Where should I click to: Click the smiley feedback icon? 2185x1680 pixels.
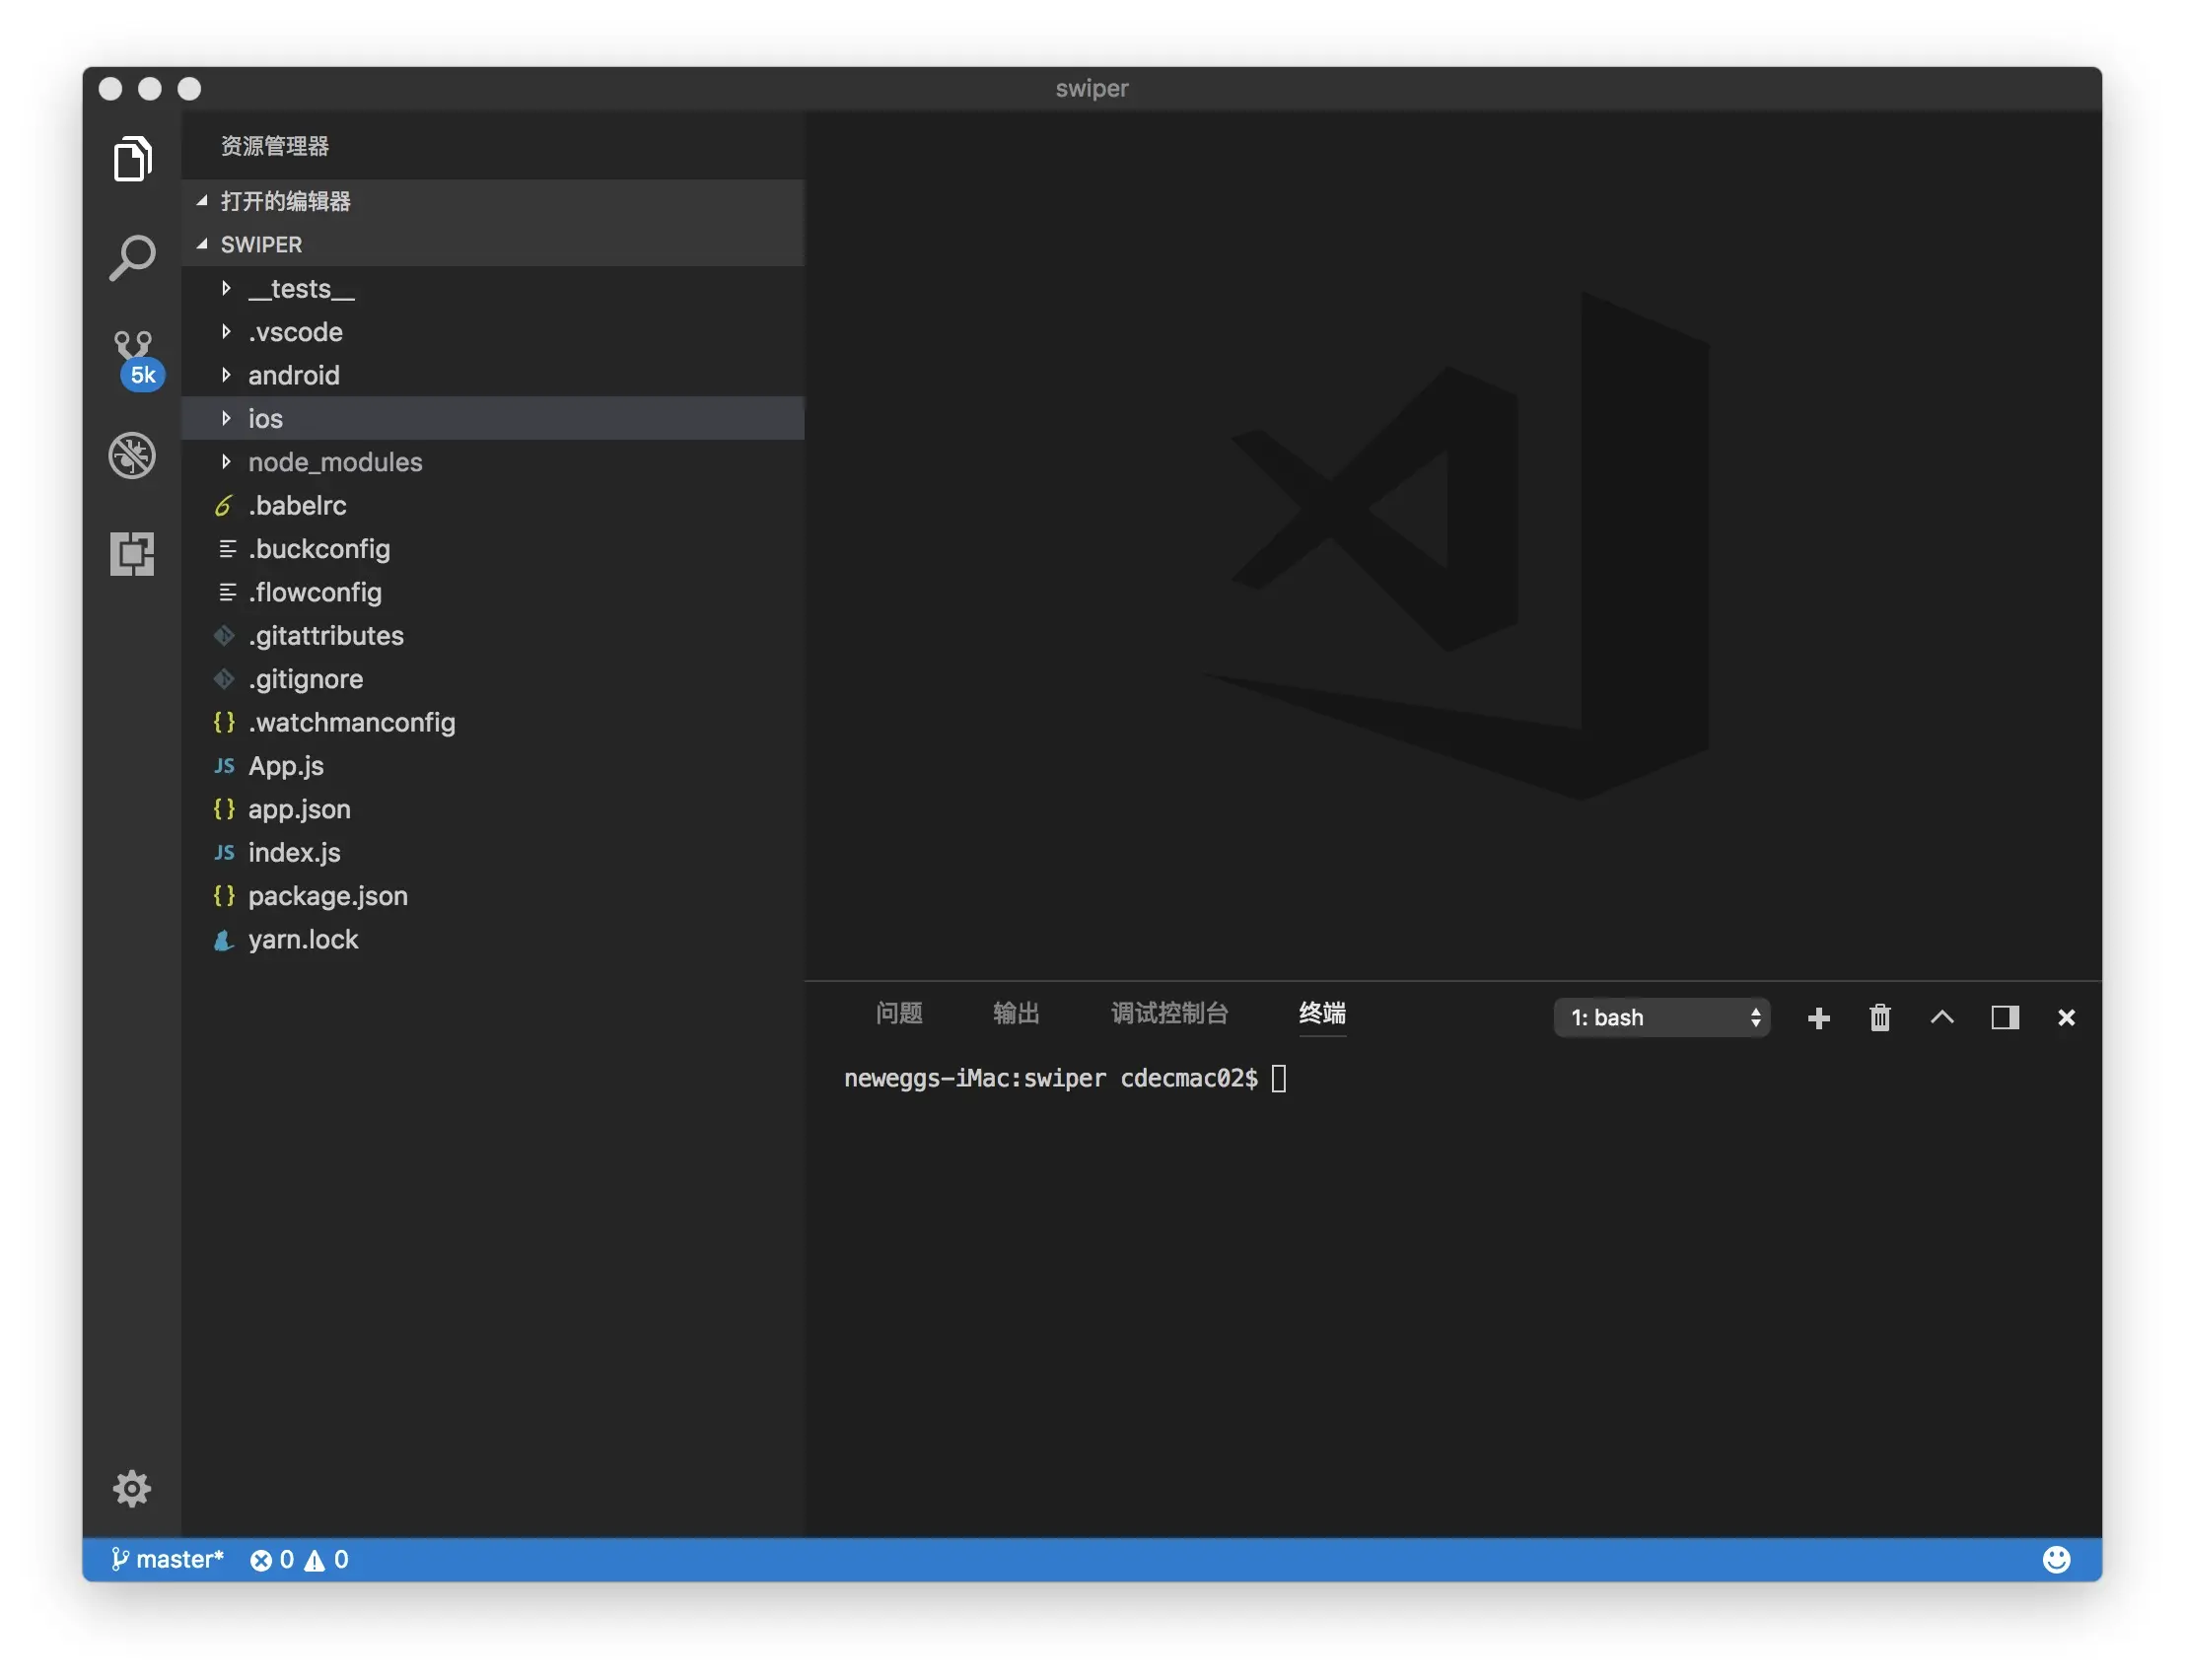point(2055,1559)
